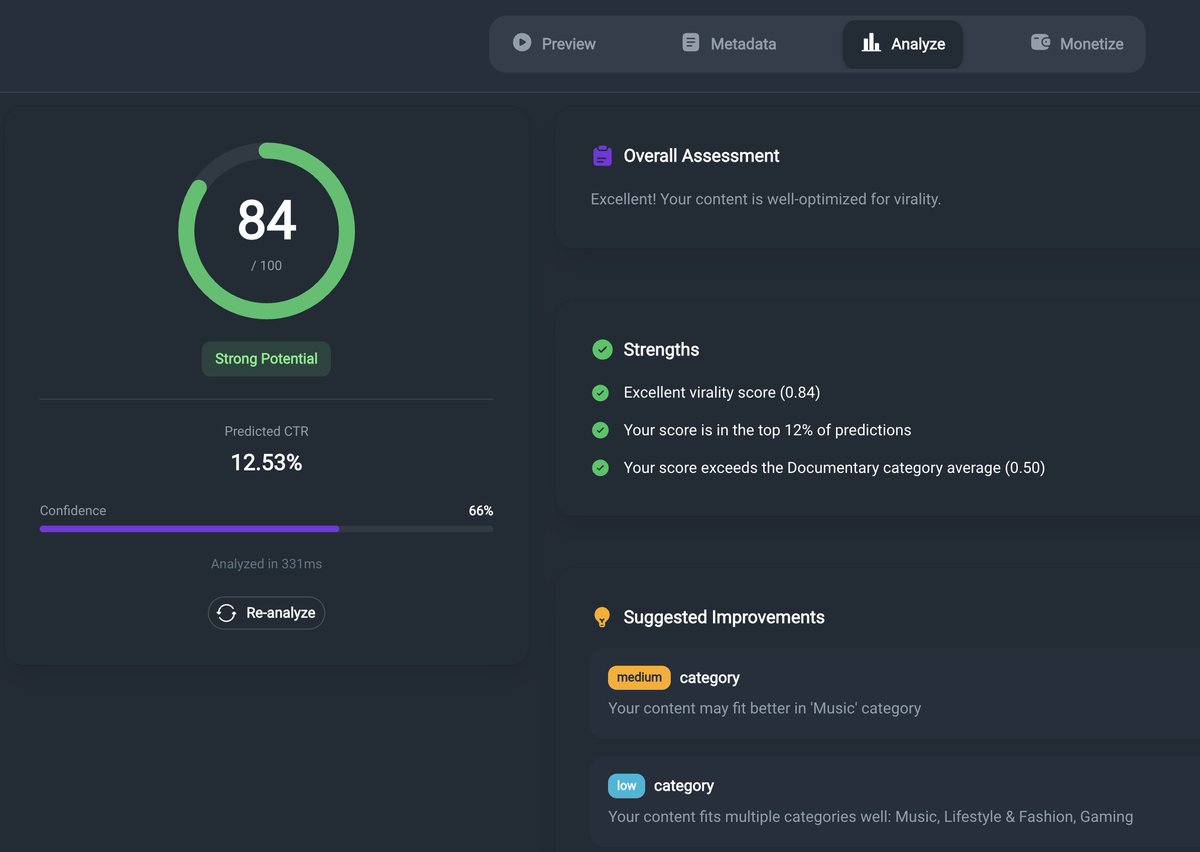Click the 12.53% predicted CTR value
The image size is (1200, 852).
266,462
